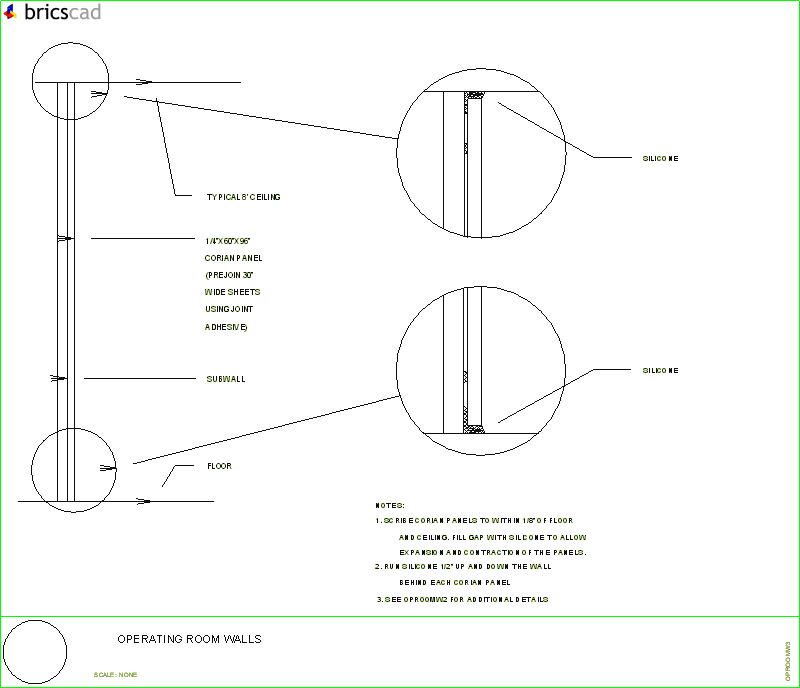
Task: Select the 'TYPICAL 8' CEILING' label
Action: 243,197
